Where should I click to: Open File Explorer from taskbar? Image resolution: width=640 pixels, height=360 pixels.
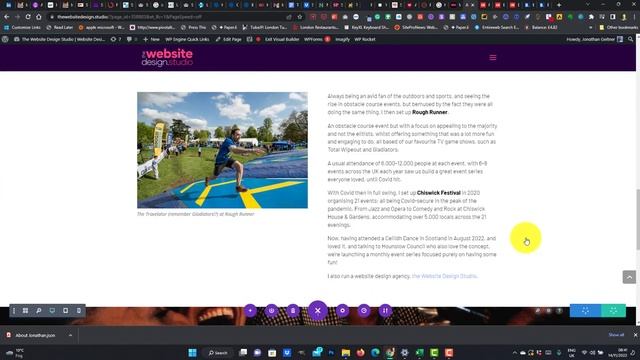click(x=346, y=353)
